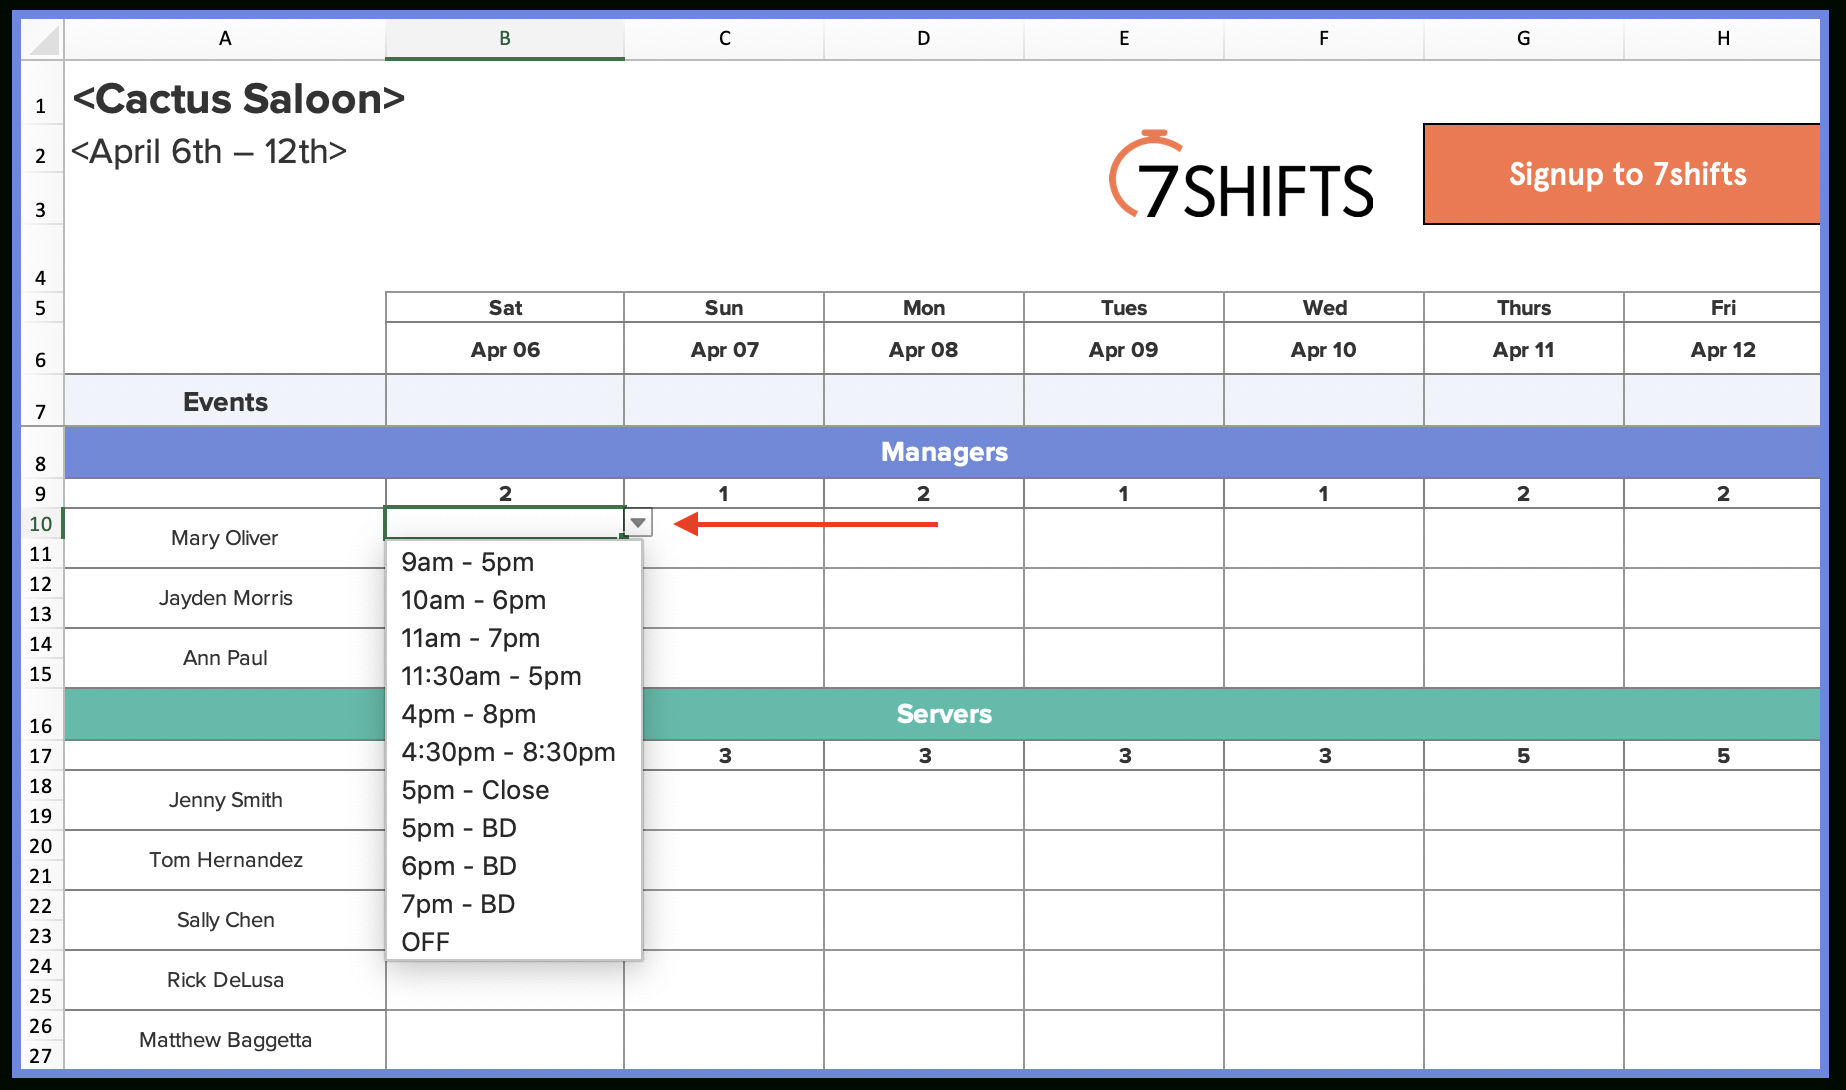The height and width of the screenshot is (1090, 1846).
Task: Set the shift to OFF
Action: [513, 942]
